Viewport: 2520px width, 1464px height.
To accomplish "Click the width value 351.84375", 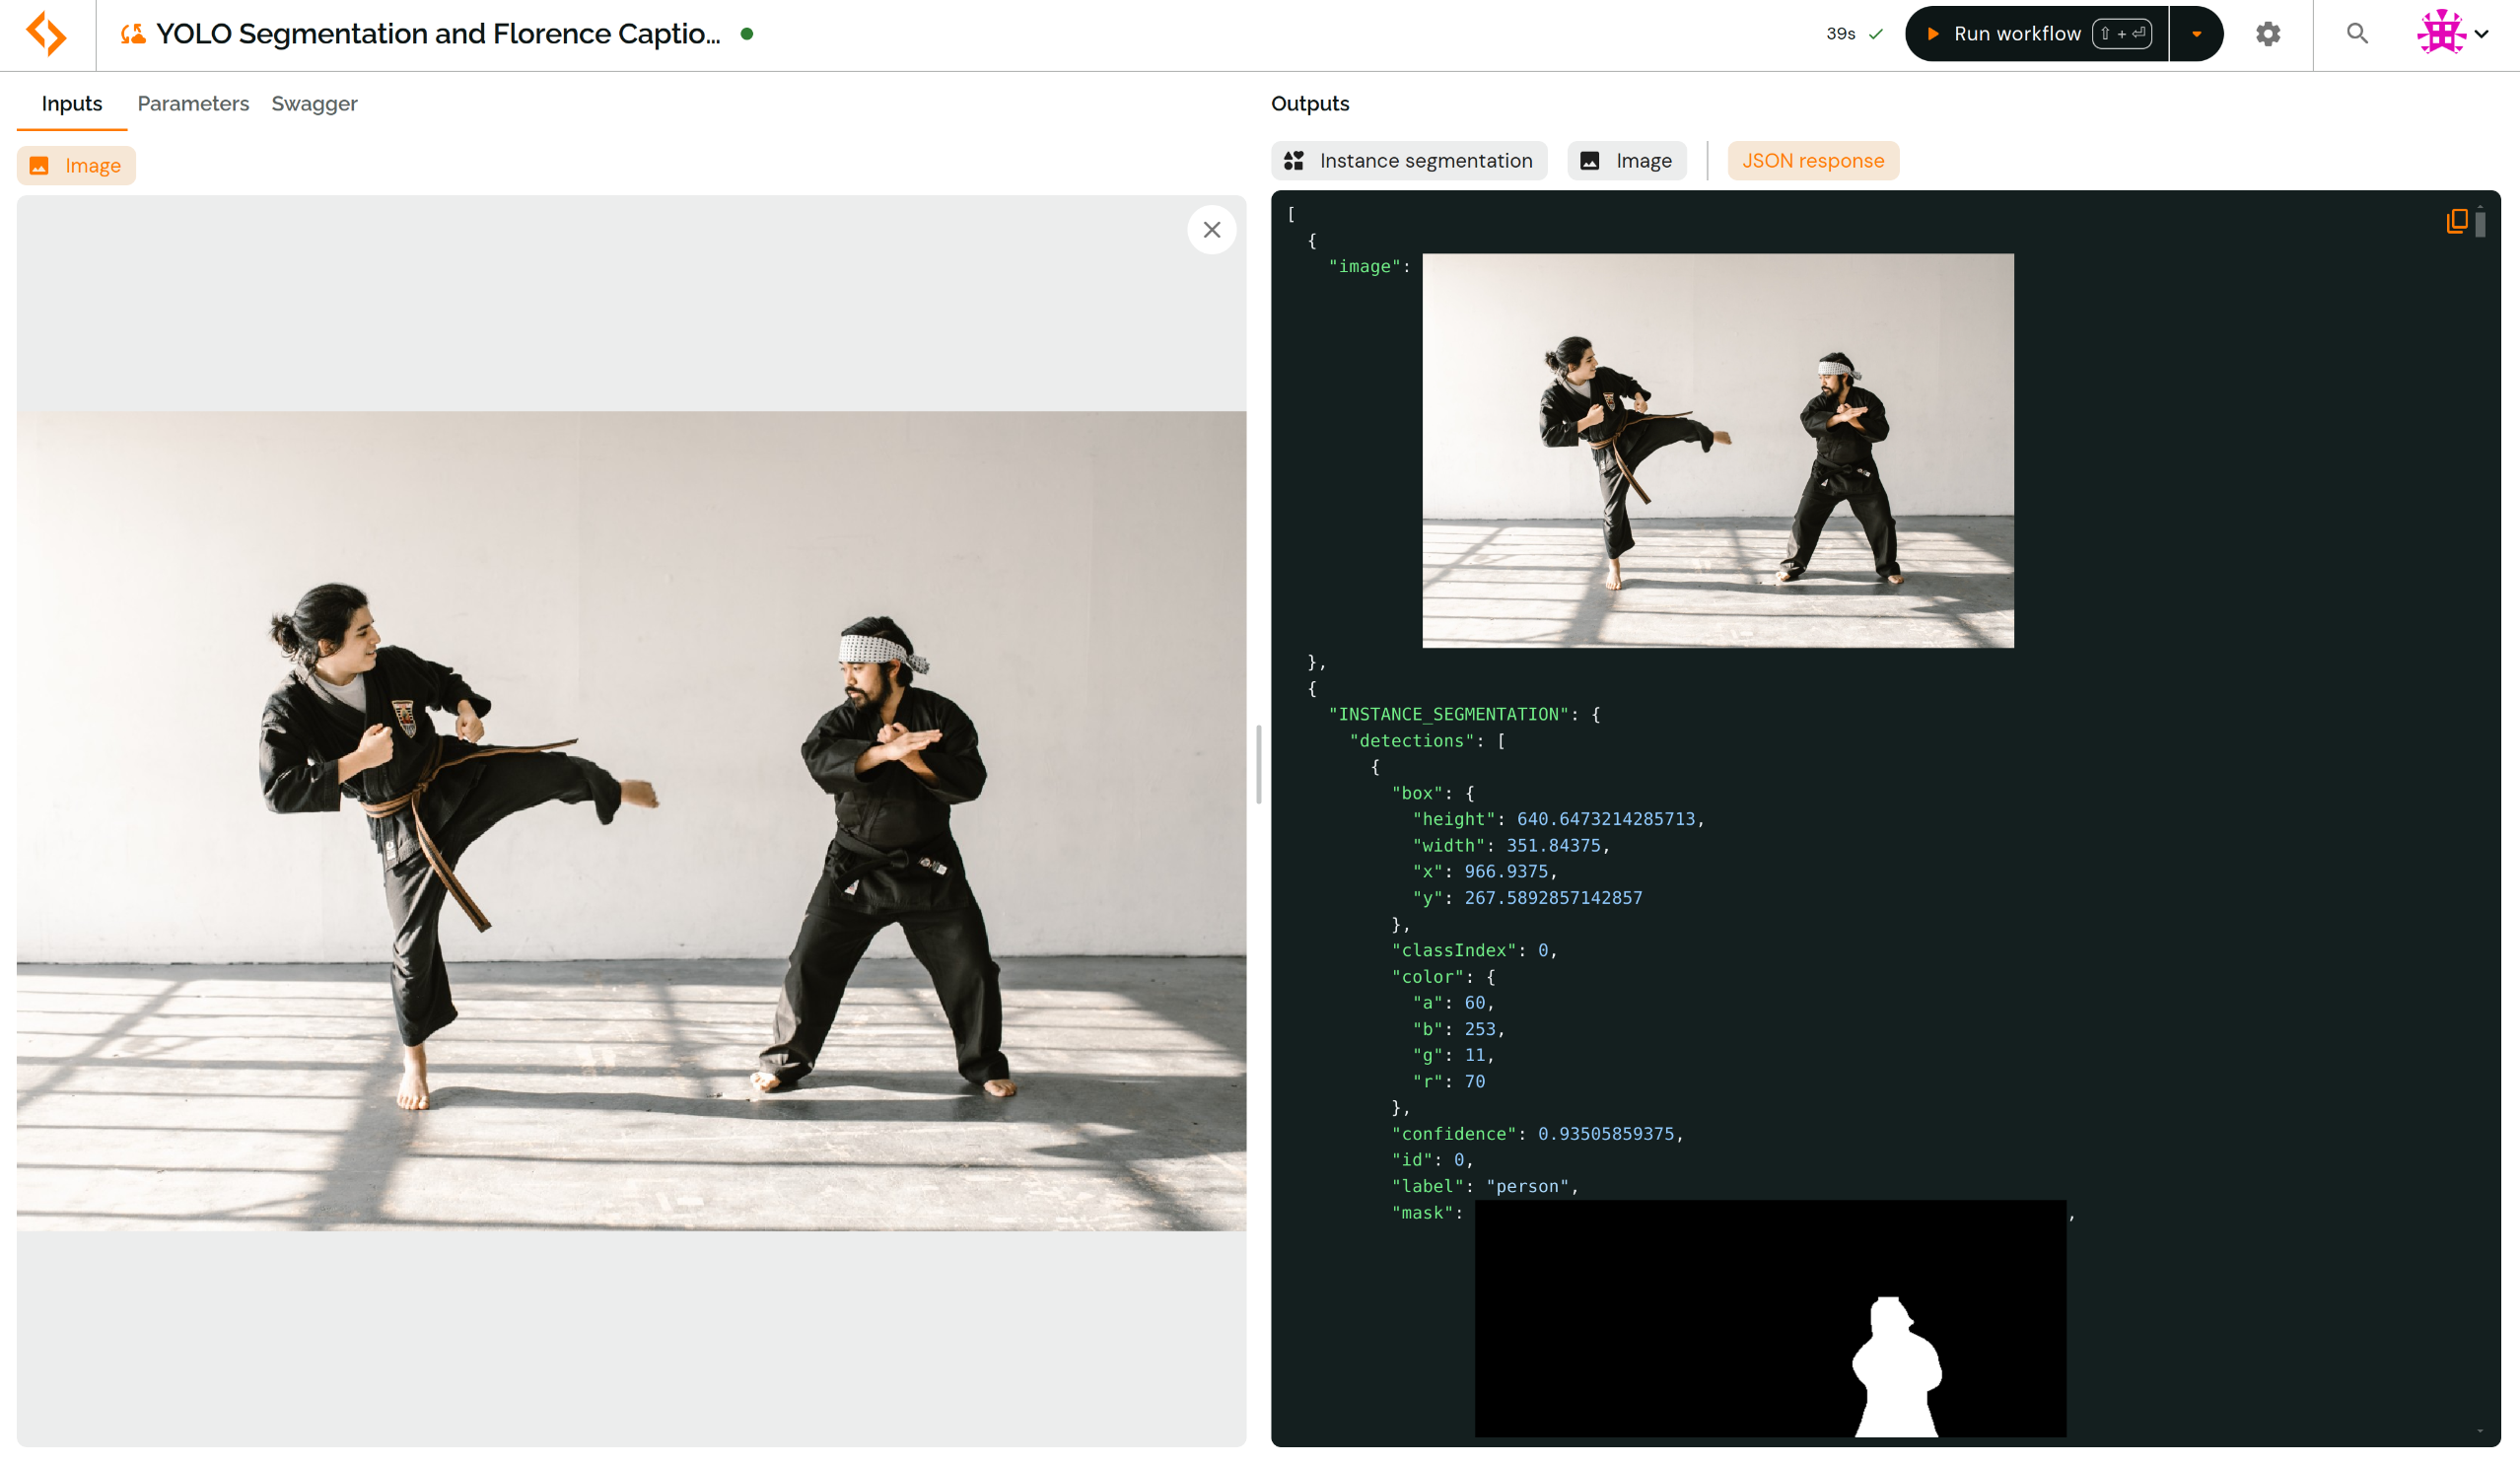I will tap(1554, 846).
